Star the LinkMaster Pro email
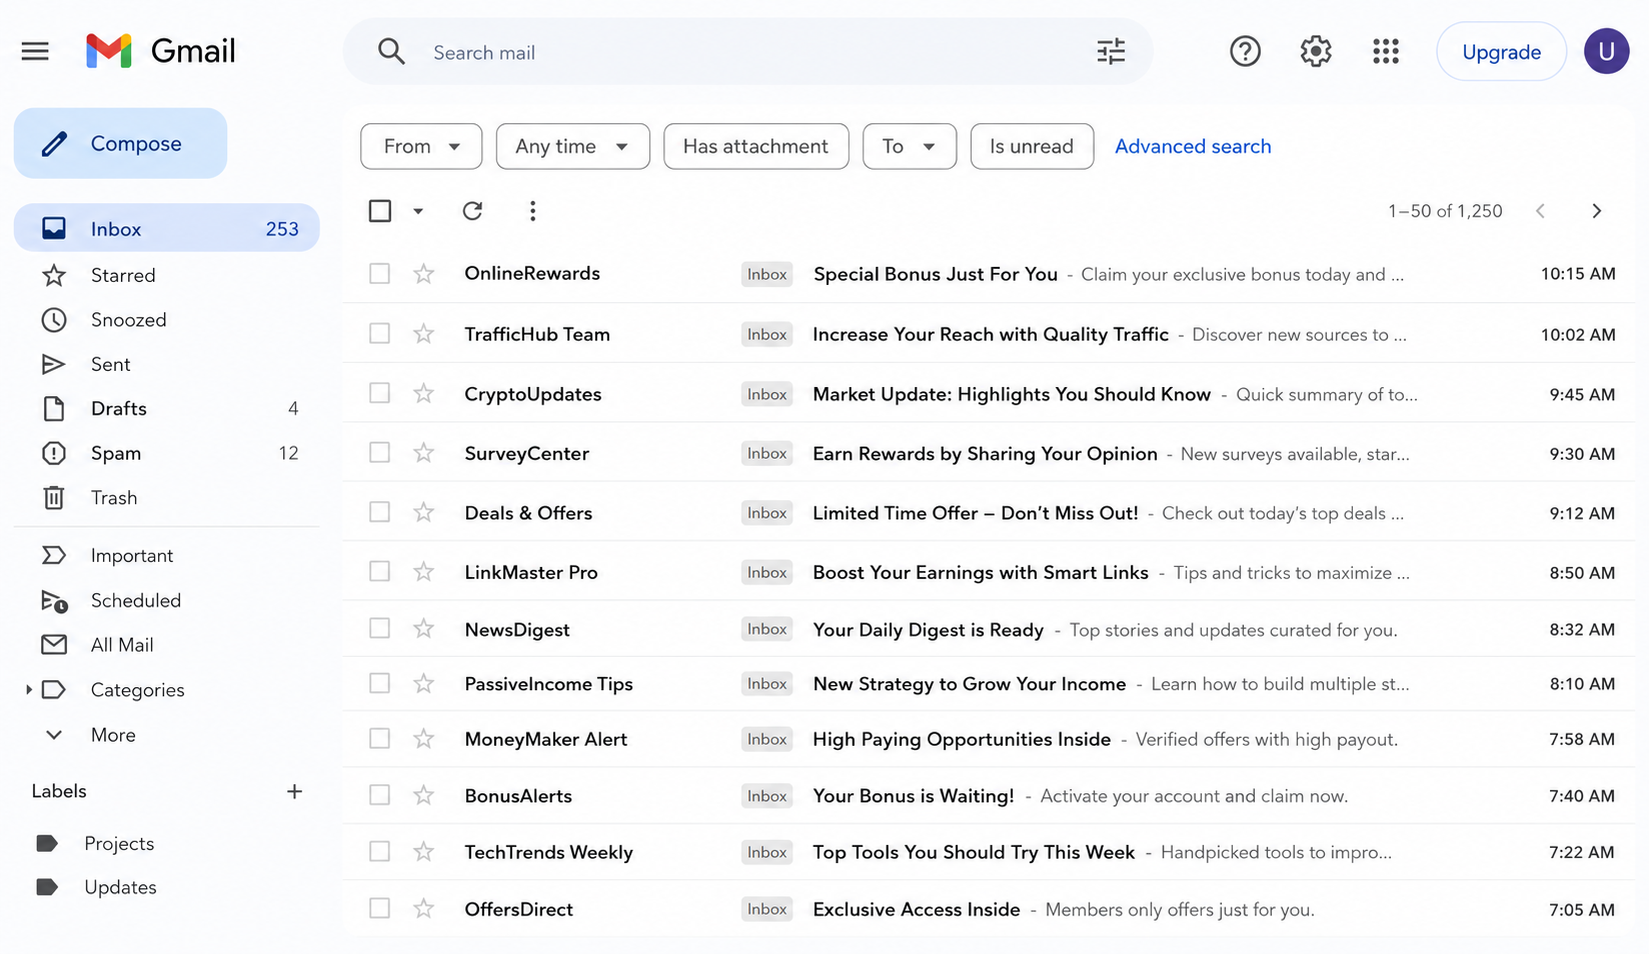This screenshot has width=1649, height=954. tap(424, 571)
